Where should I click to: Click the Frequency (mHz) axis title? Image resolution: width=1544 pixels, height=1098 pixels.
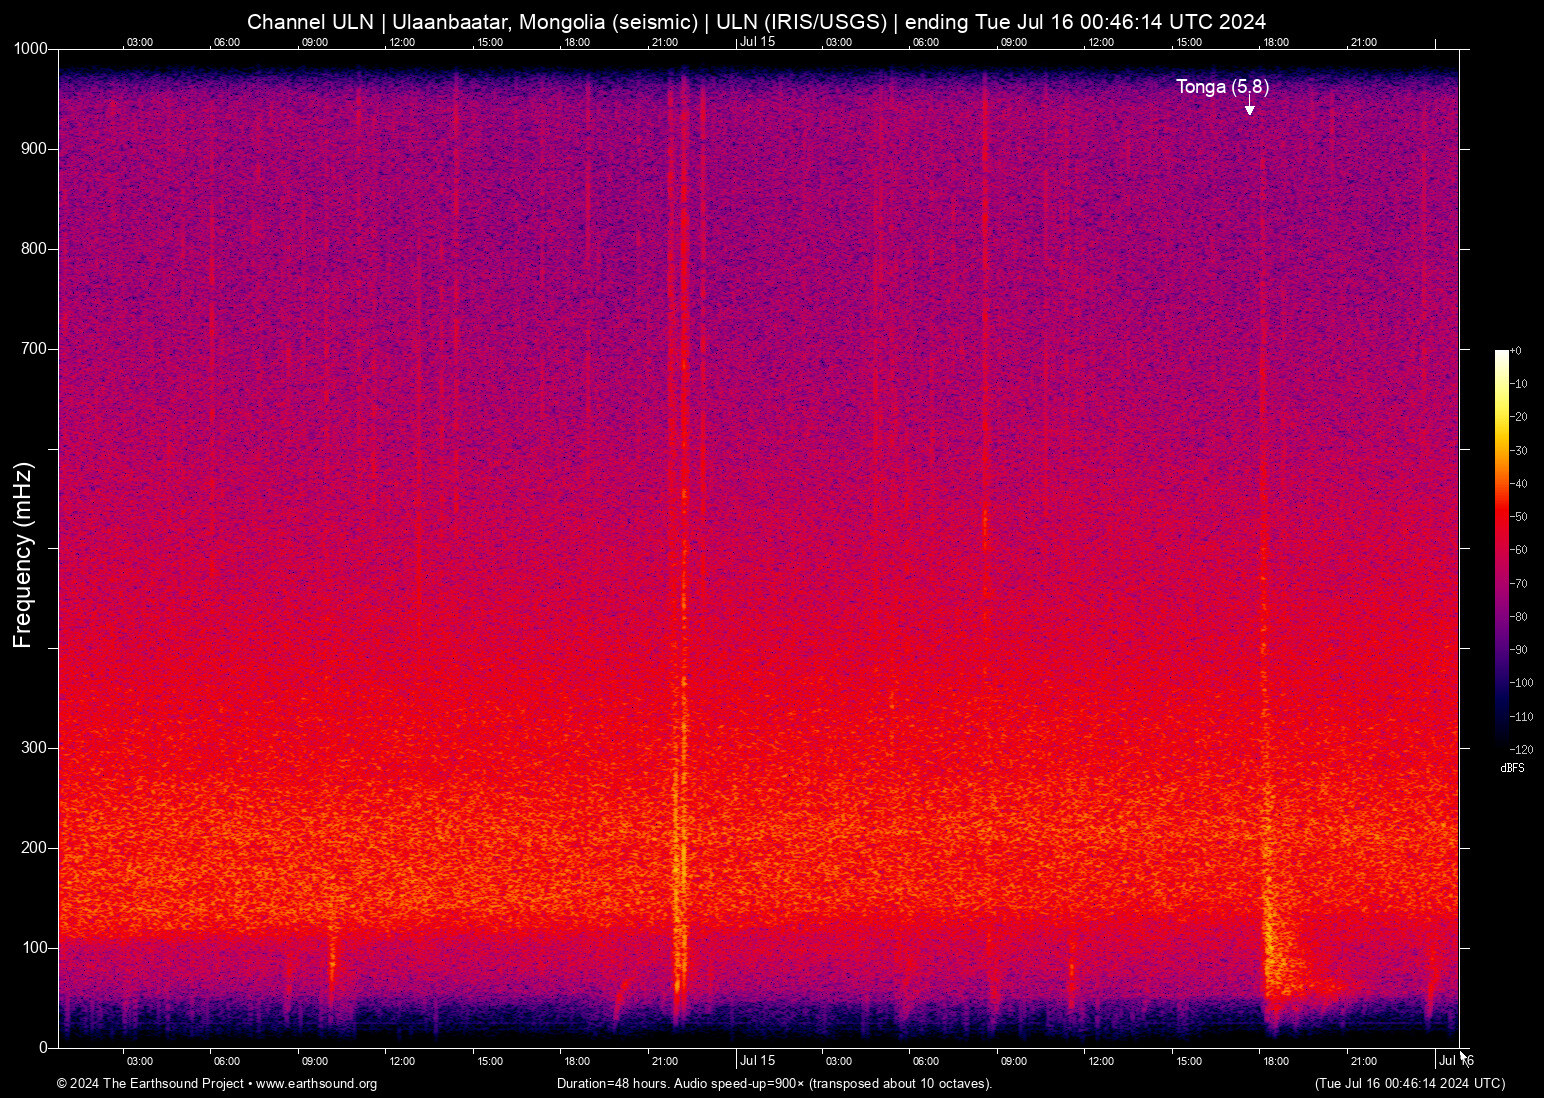click(x=22, y=551)
